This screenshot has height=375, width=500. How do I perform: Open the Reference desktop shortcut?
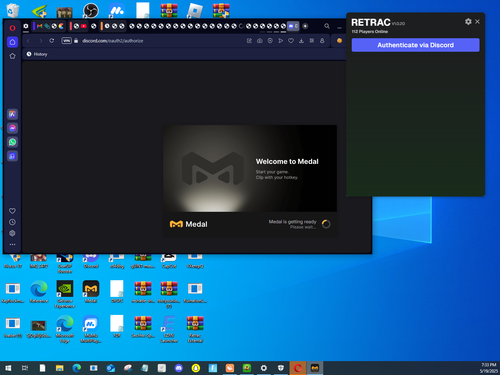[x=39, y=292]
